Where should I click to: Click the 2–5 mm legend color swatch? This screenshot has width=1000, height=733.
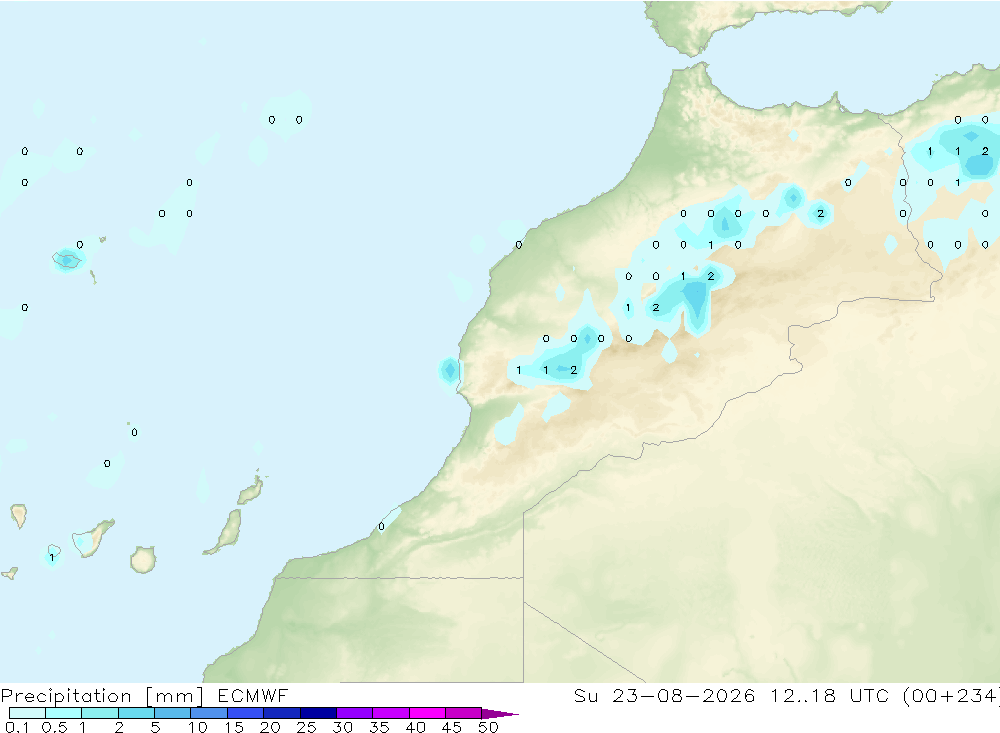pos(136,713)
